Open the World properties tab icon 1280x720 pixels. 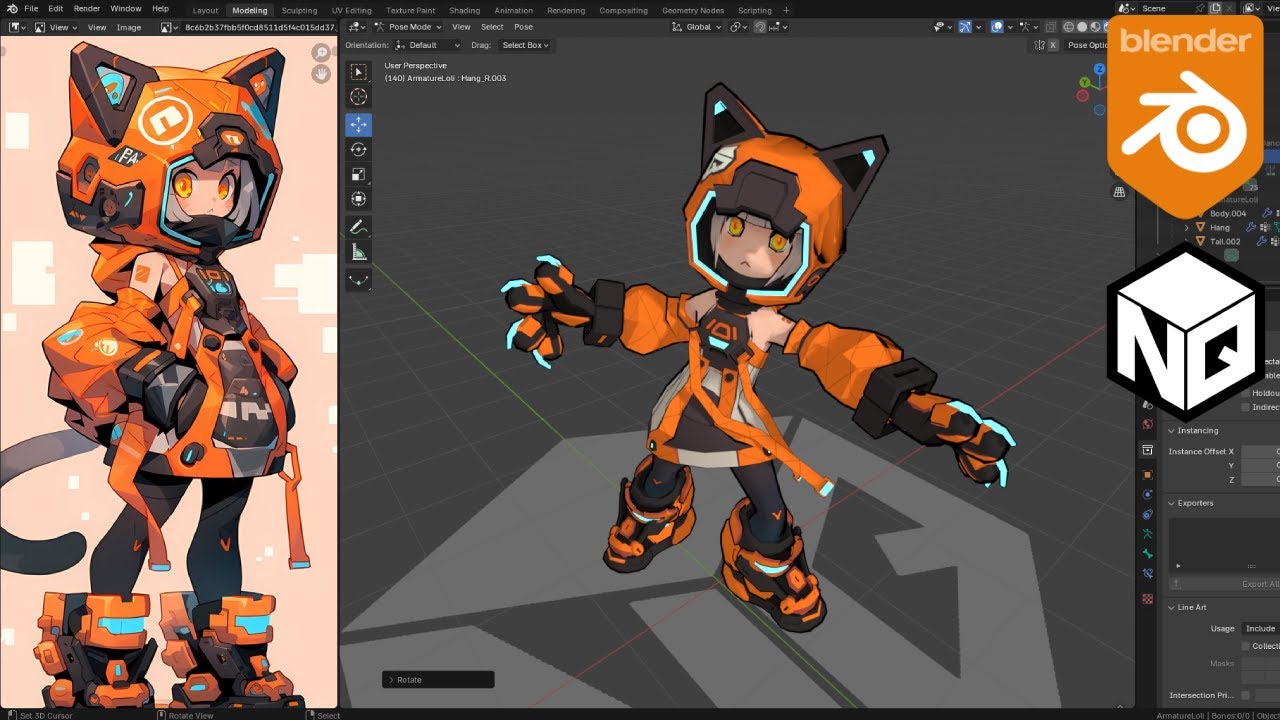[x=1148, y=423]
